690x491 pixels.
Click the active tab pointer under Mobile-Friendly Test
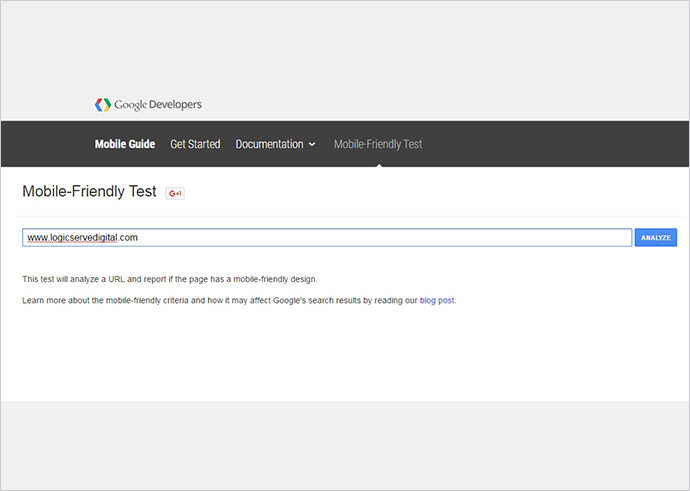click(378, 163)
